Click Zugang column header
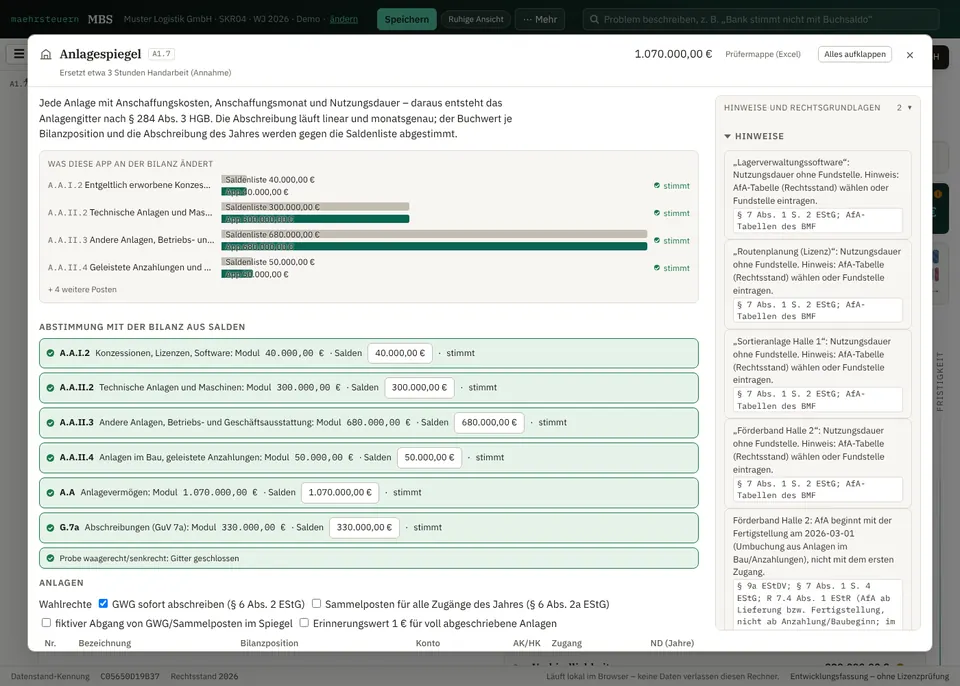The height and width of the screenshot is (686, 960). point(566,643)
